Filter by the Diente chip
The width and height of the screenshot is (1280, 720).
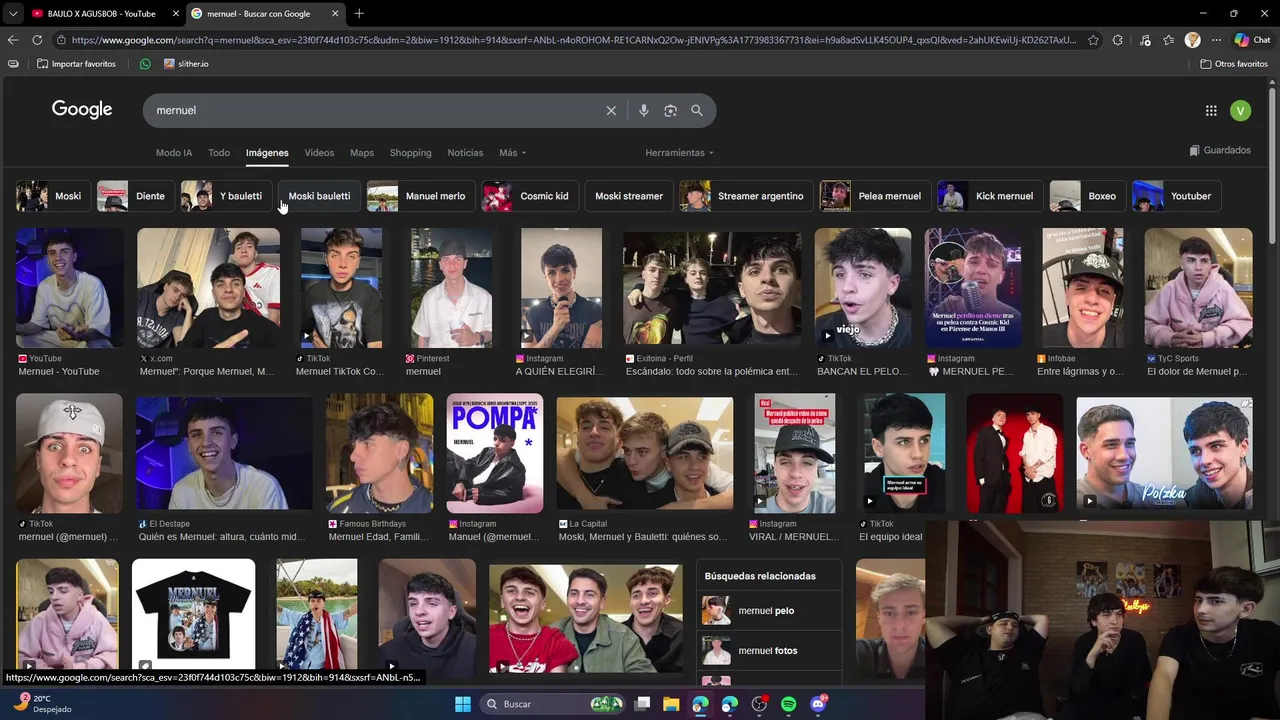pyautogui.click(x=135, y=196)
